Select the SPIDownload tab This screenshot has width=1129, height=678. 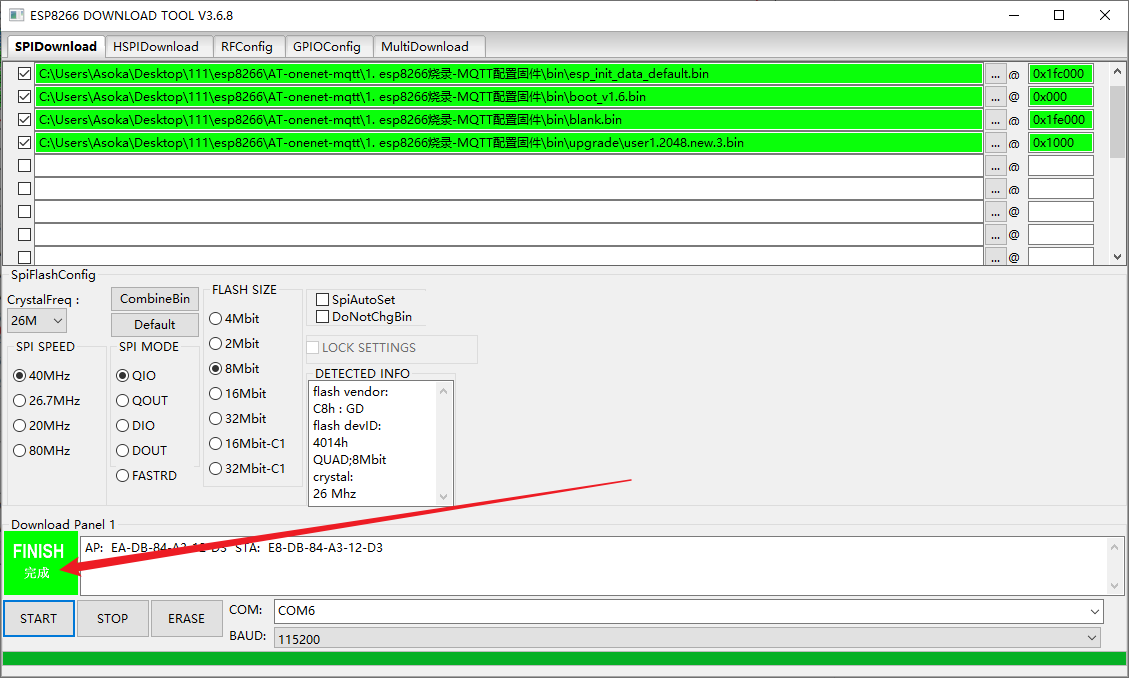point(55,46)
